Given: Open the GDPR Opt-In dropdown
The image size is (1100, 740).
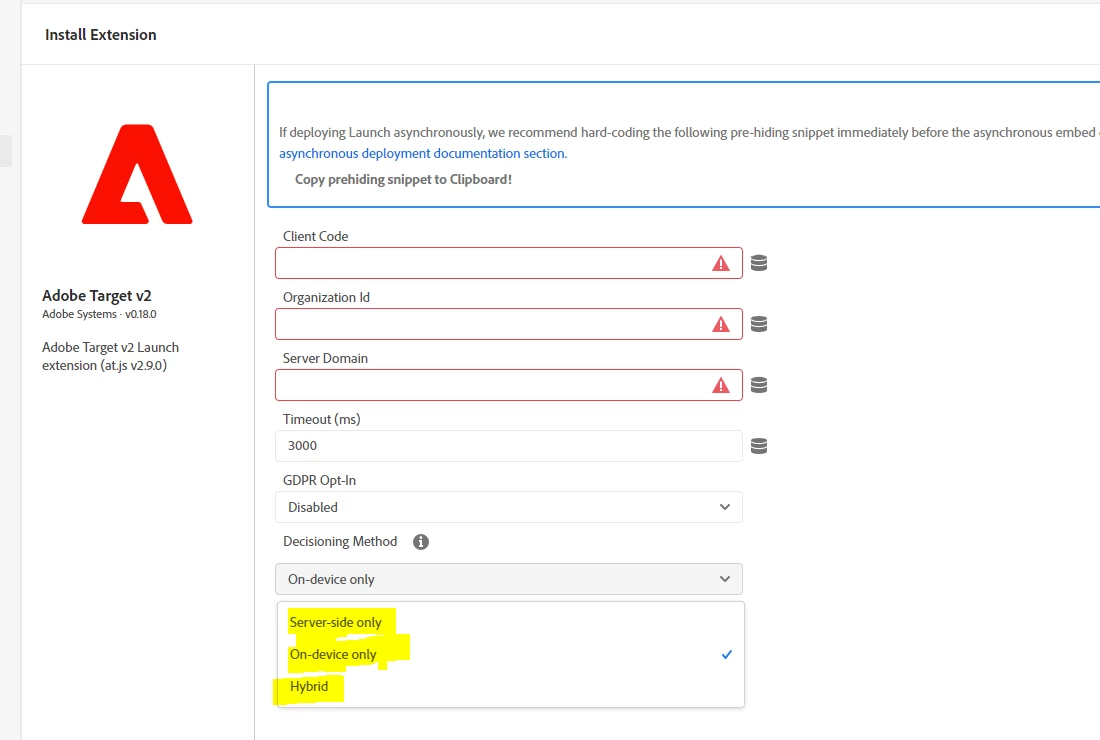Looking at the screenshot, I should tap(509, 507).
